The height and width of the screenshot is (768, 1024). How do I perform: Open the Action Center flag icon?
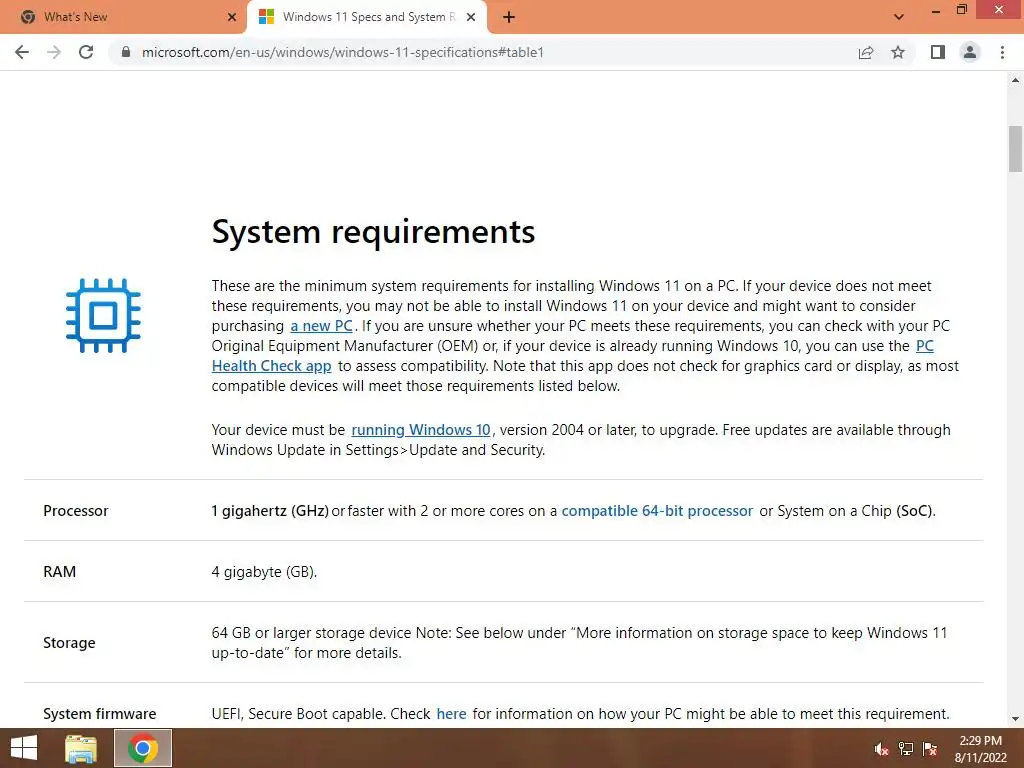930,749
